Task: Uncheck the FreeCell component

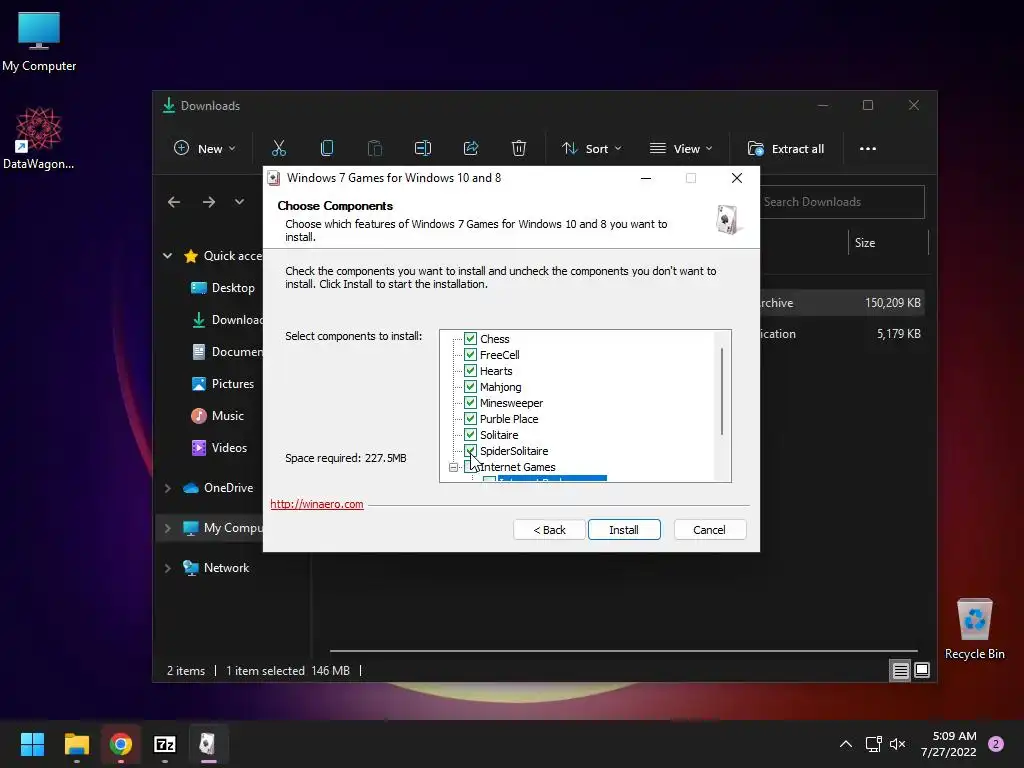Action: tap(470, 355)
